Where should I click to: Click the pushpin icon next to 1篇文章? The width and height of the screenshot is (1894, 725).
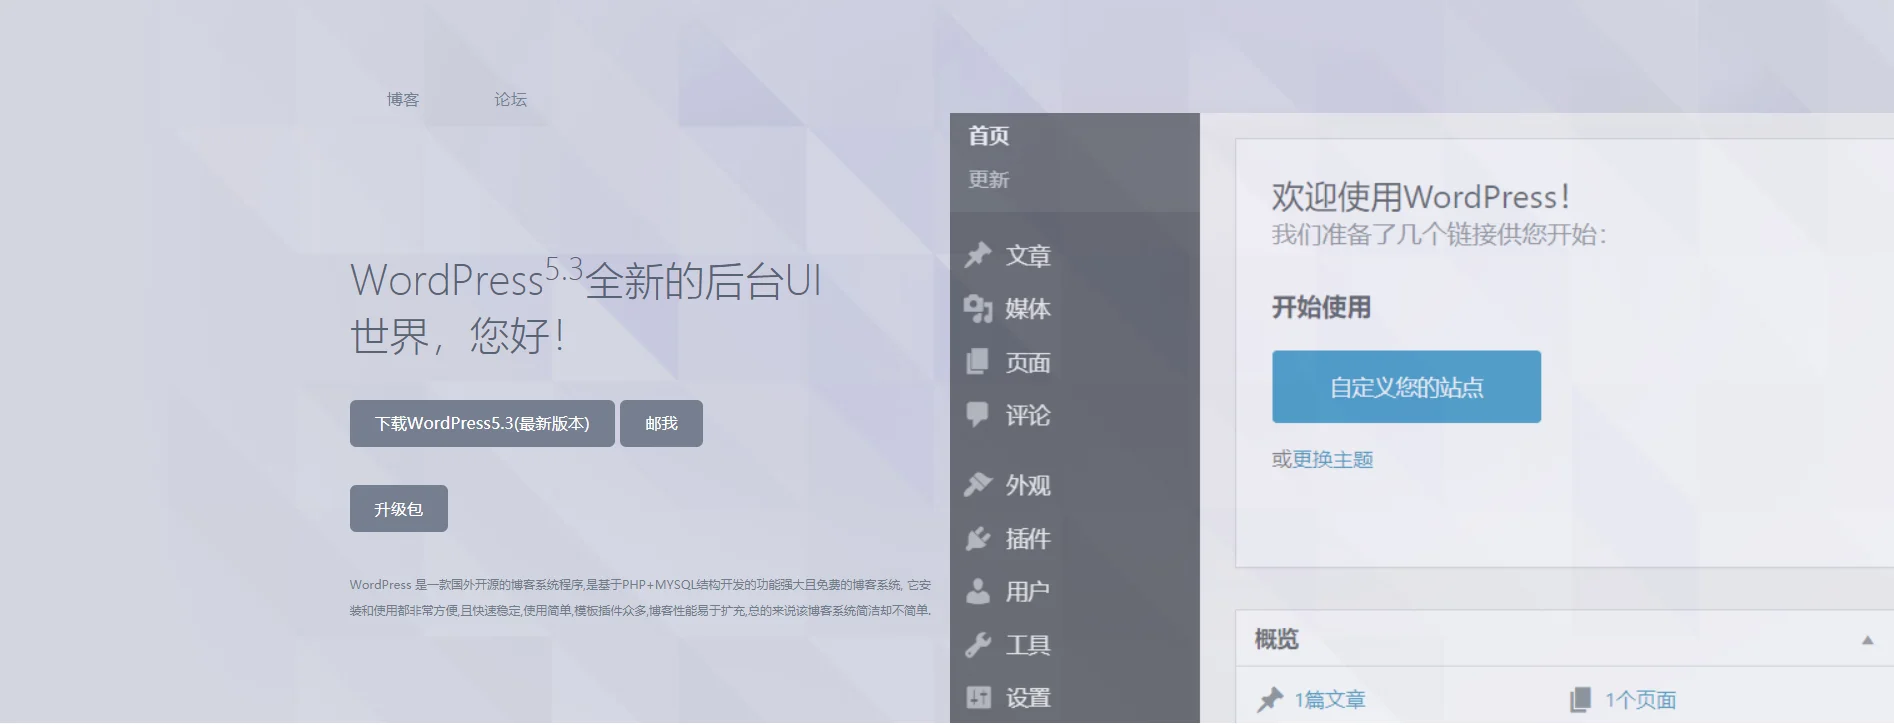coord(1270,699)
